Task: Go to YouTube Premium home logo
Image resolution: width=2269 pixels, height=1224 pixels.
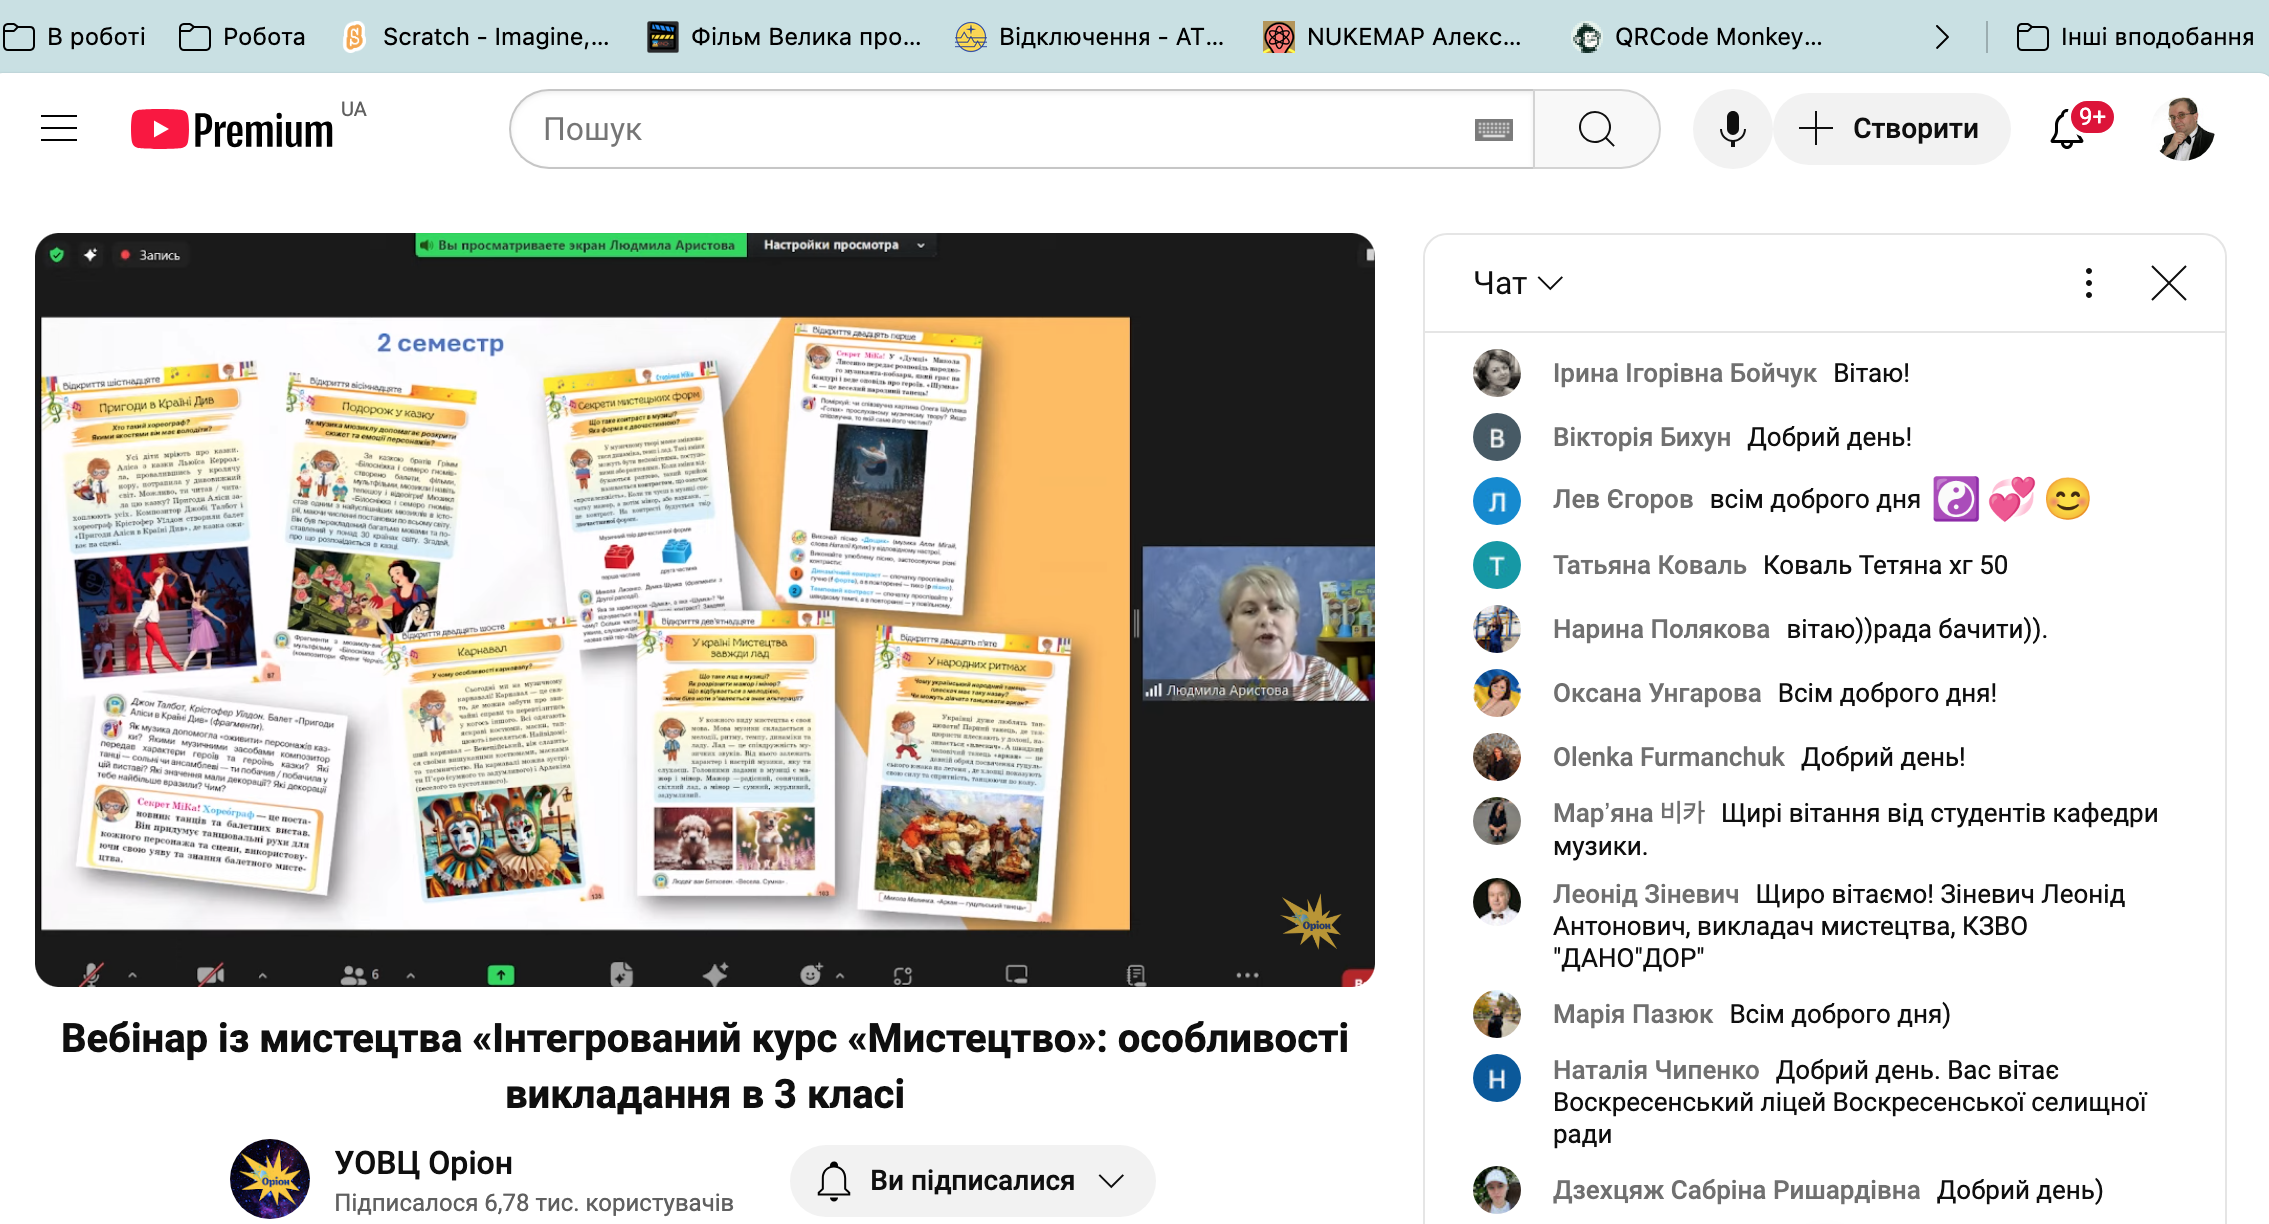Action: [232, 129]
